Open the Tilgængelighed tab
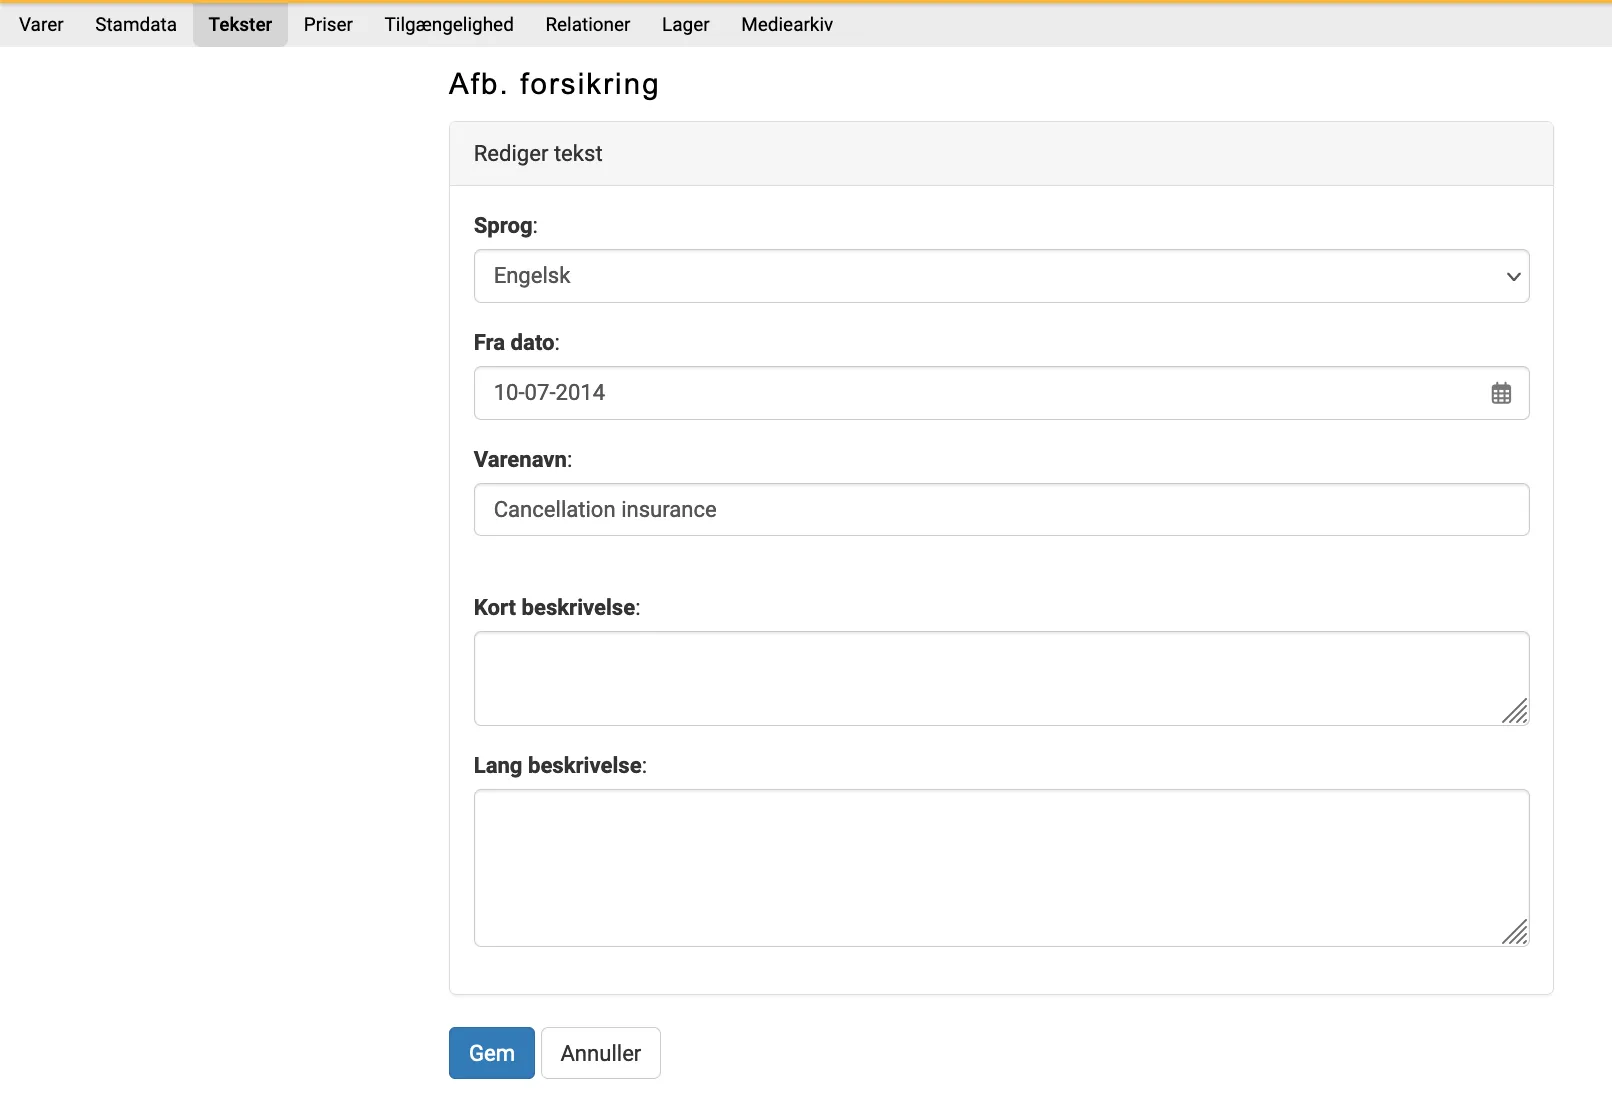This screenshot has width=1612, height=1104. 449,24
